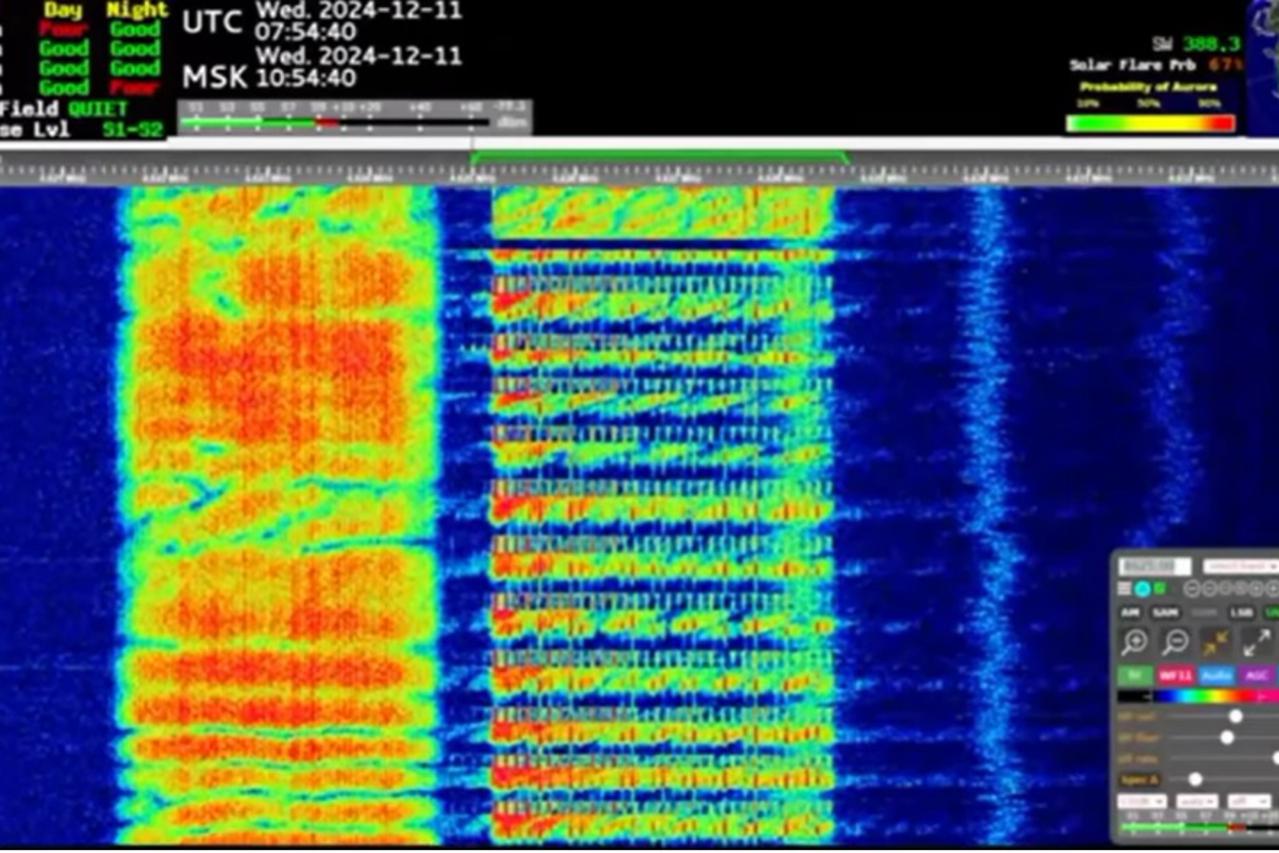Click the zoom out magnifier icon
This screenshot has width=1279, height=853.
coord(1175,643)
